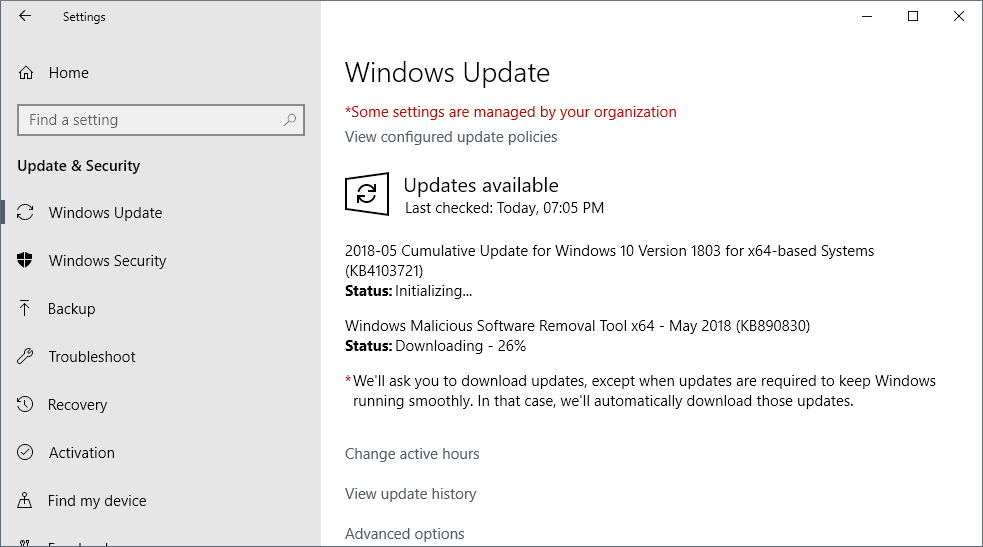Open Advanced options link
This screenshot has width=983, height=547.
point(404,534)
